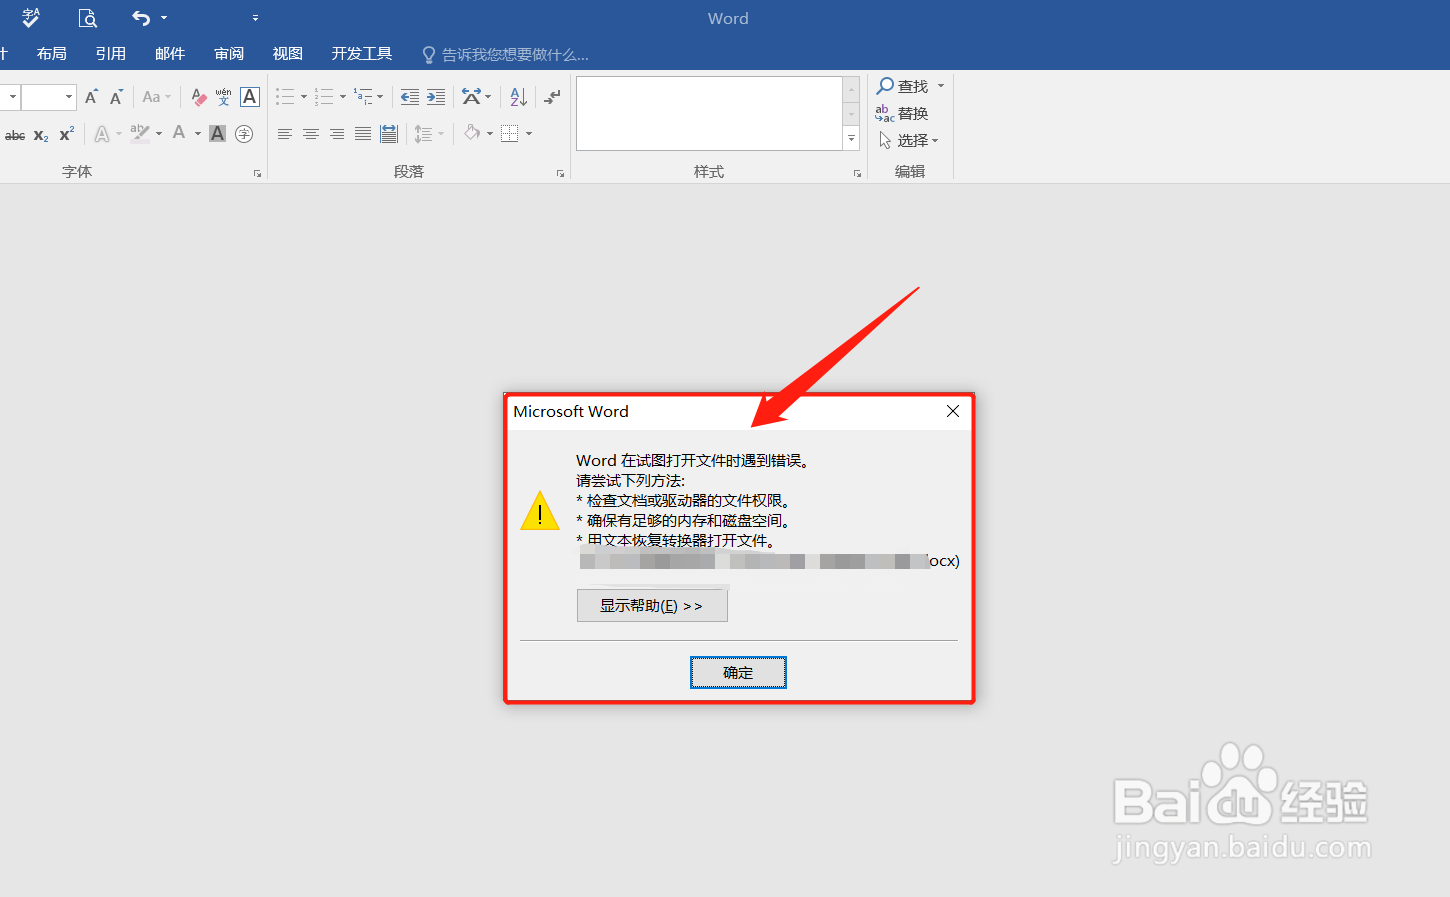This screenshot has width=1450, height=897.
Task: Click the pinyin guide (wén) icon
Action: click(224, 97)
